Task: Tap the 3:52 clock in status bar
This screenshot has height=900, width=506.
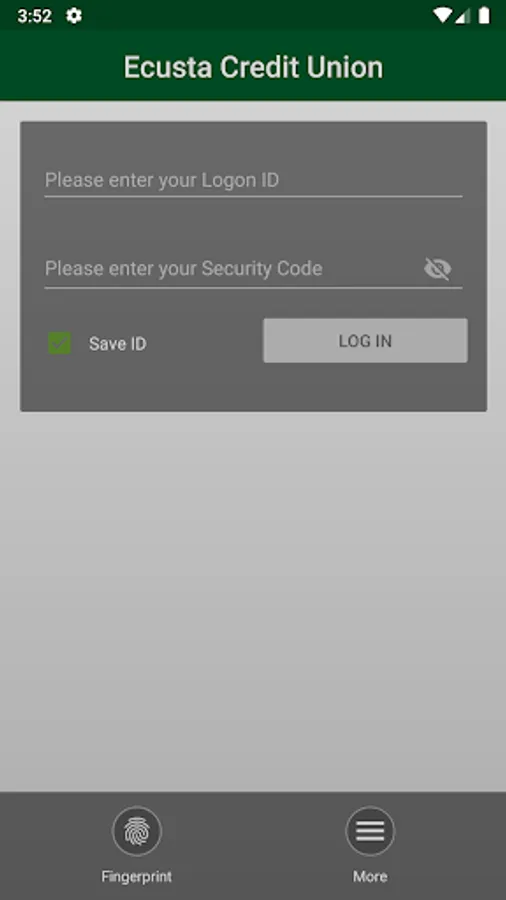Action: click(34, 16)
